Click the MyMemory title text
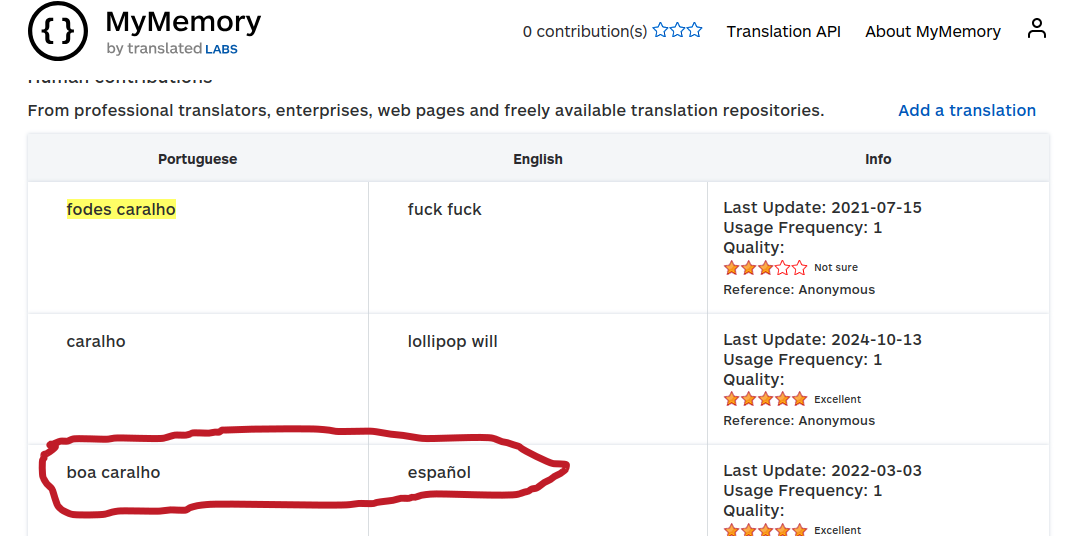The height and width of the screenshot is (536, 1082). tap(183, 21)
